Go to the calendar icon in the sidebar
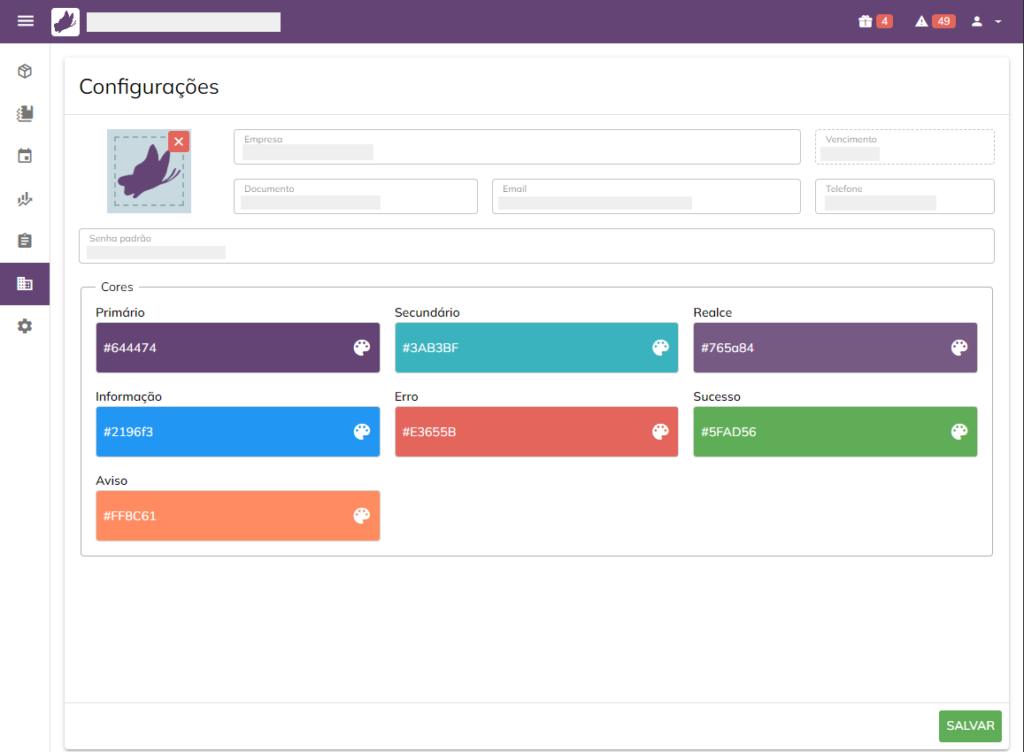Image resolution: width=1024 pixels, height=752 pixels. click(x=25, y=156)
